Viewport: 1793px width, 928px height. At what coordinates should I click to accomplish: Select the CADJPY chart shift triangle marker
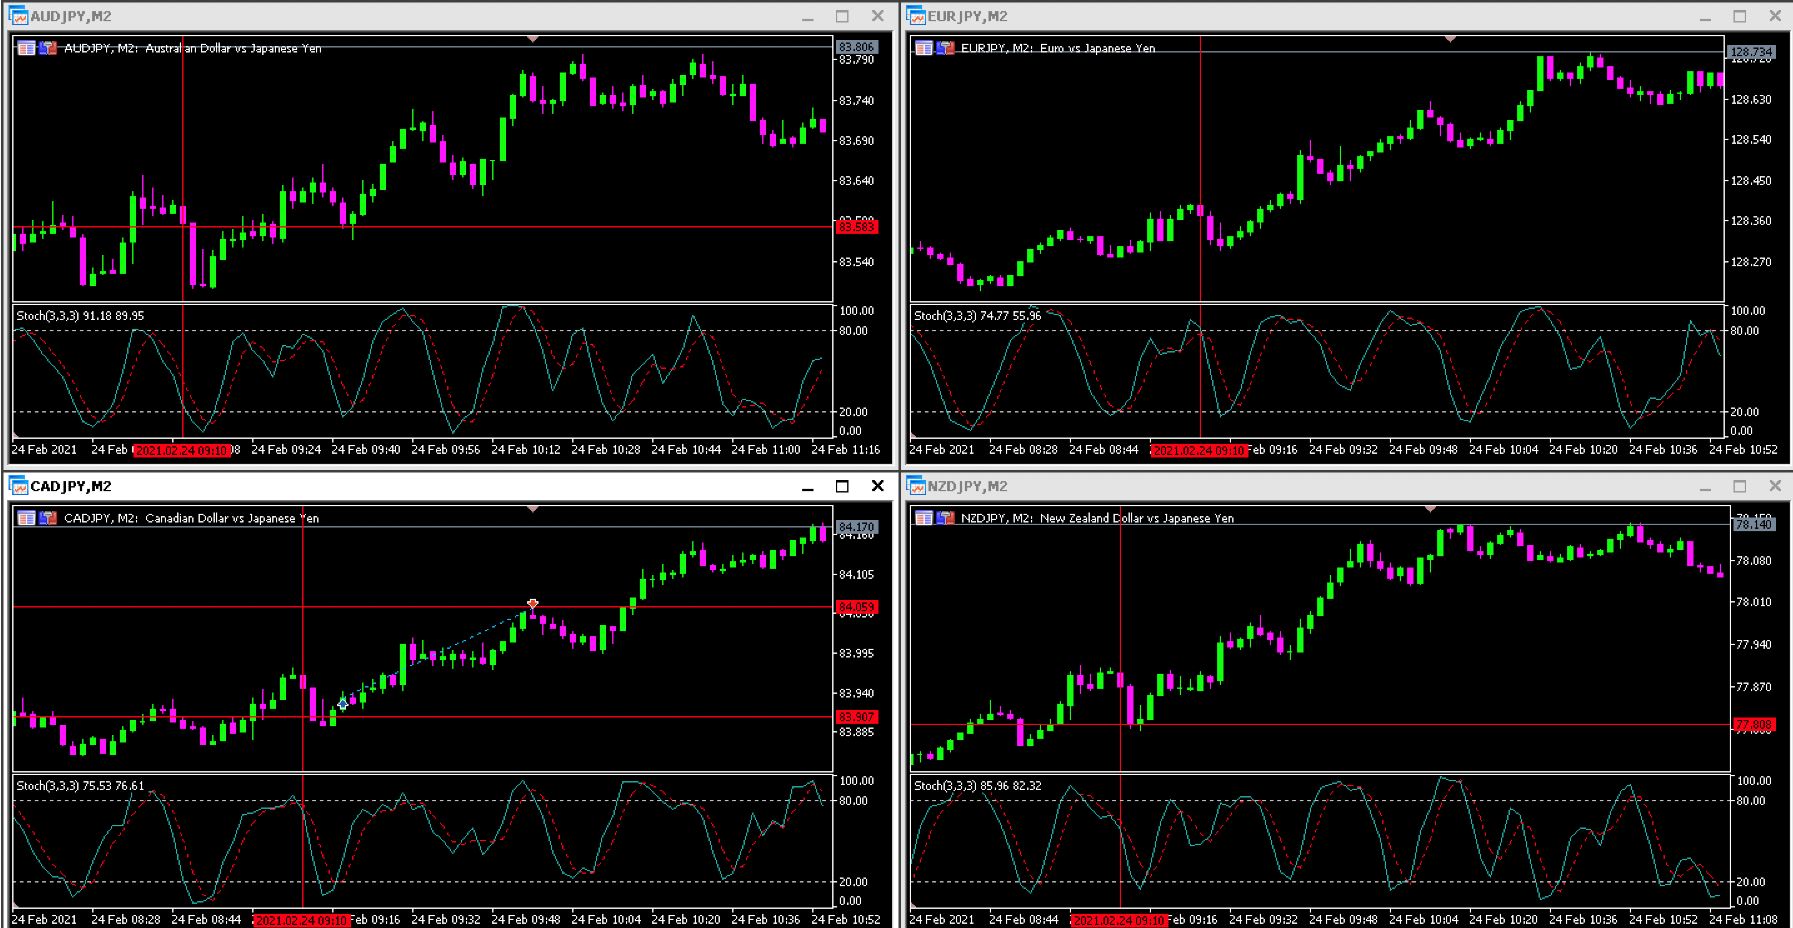(x=533, y=509)
